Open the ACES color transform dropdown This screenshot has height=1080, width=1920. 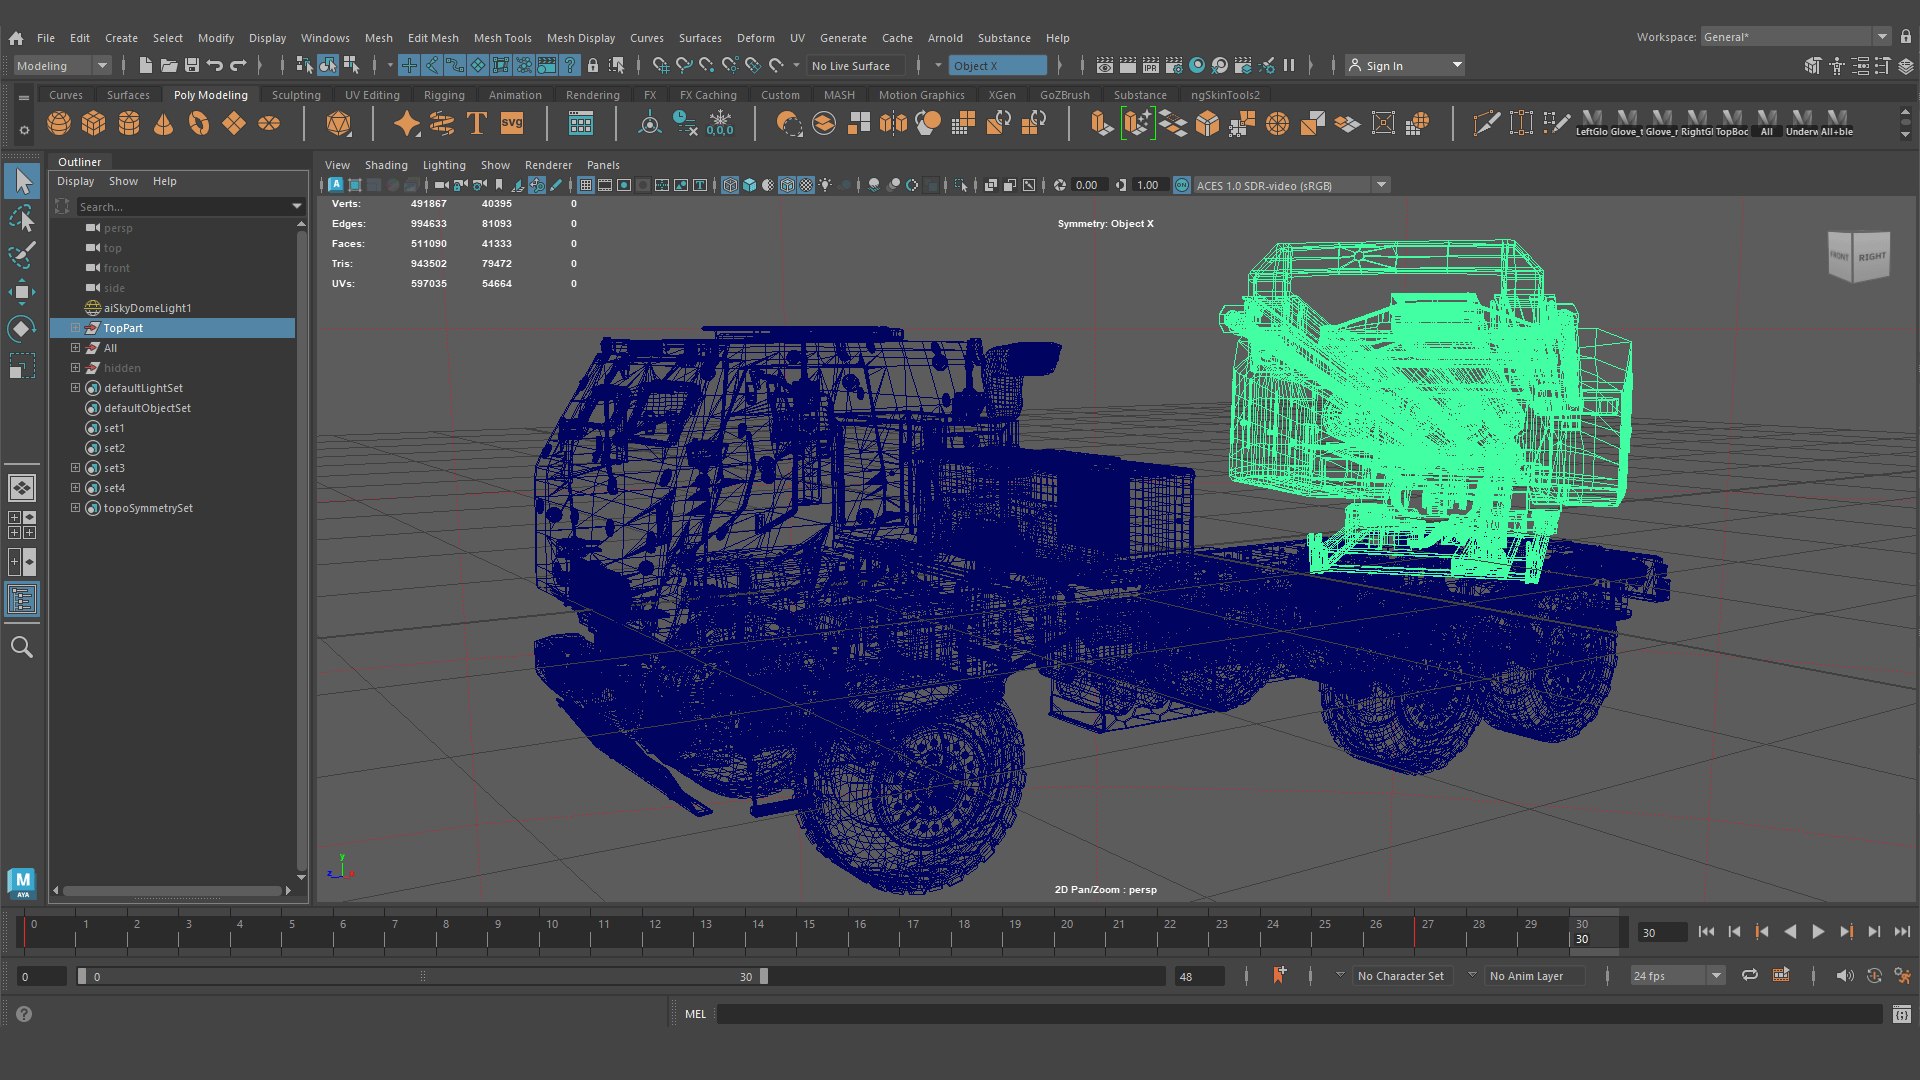pos(1290,185)
